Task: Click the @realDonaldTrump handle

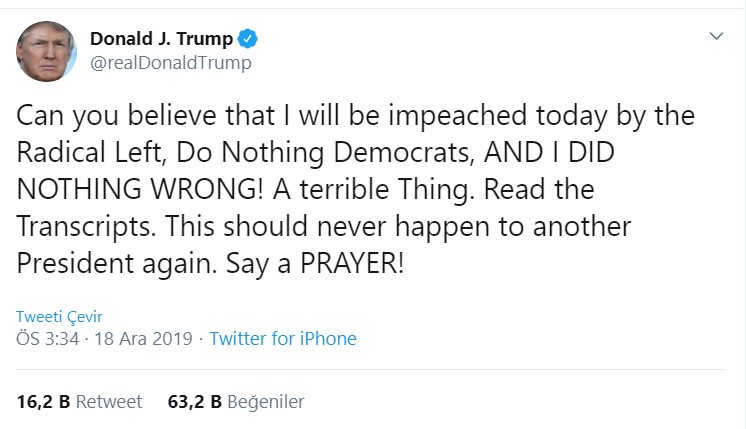Action: tap(170, 63)
